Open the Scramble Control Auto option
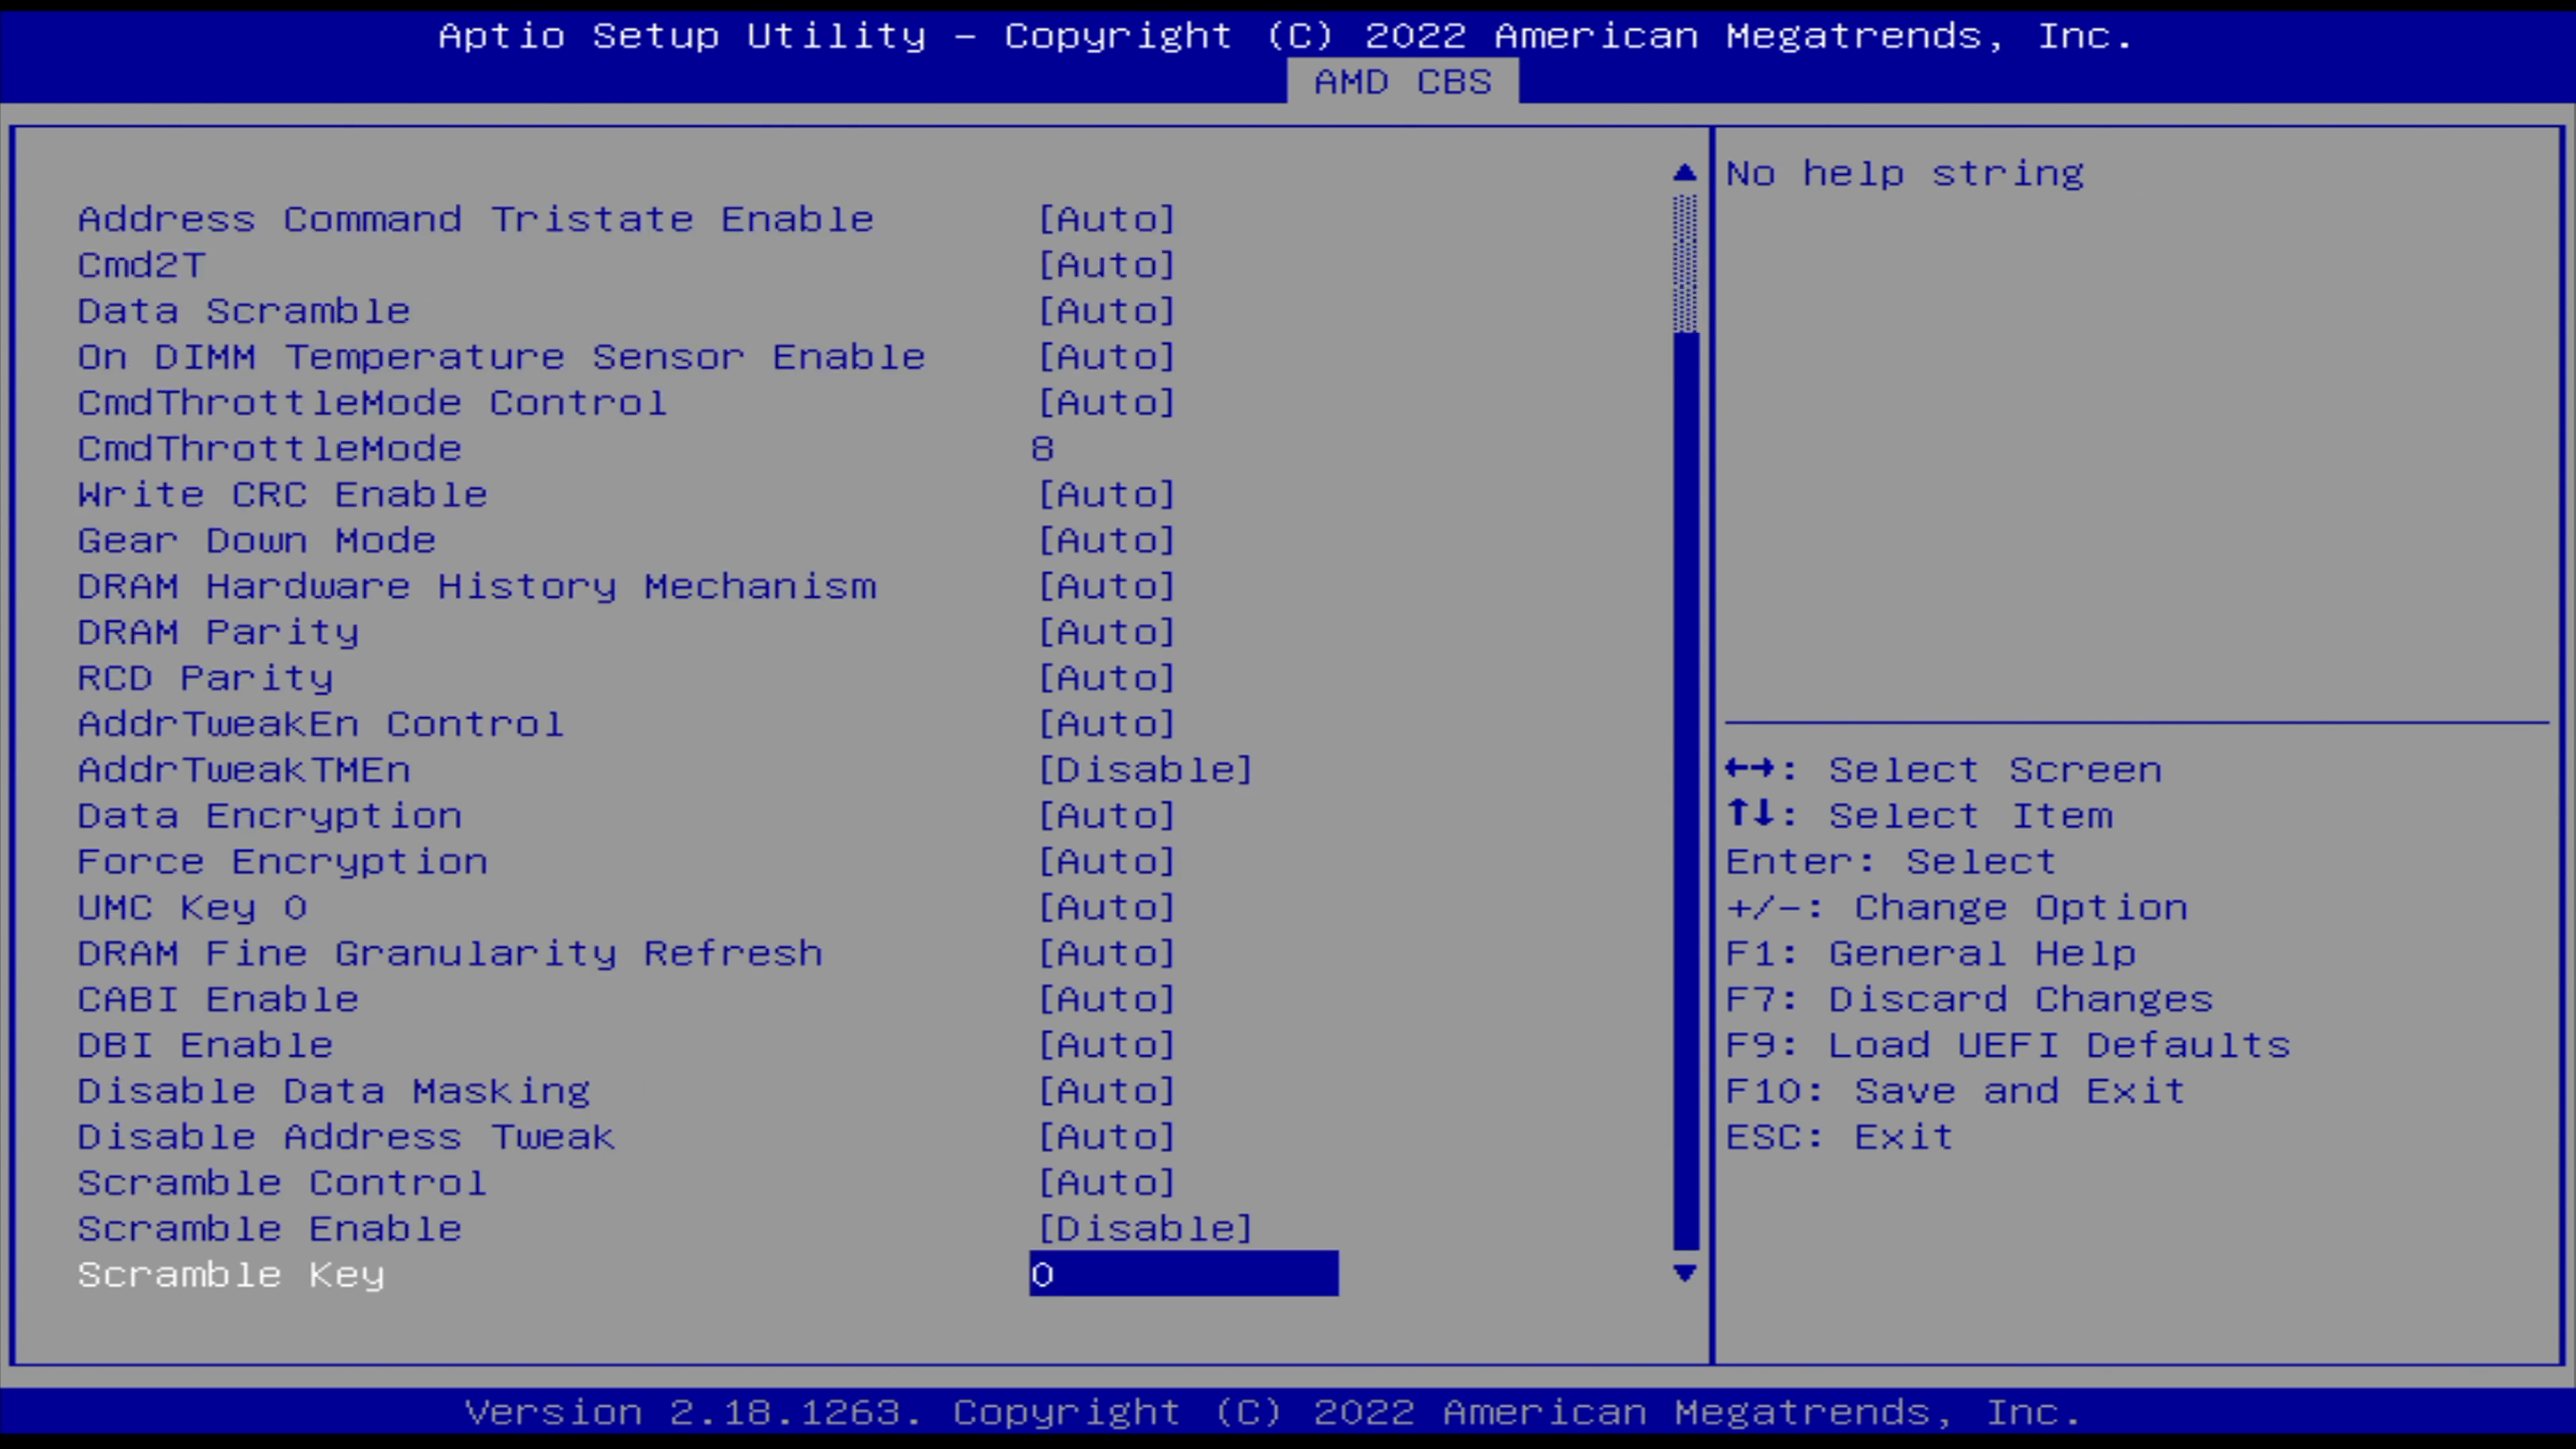 (1106, 1183)
